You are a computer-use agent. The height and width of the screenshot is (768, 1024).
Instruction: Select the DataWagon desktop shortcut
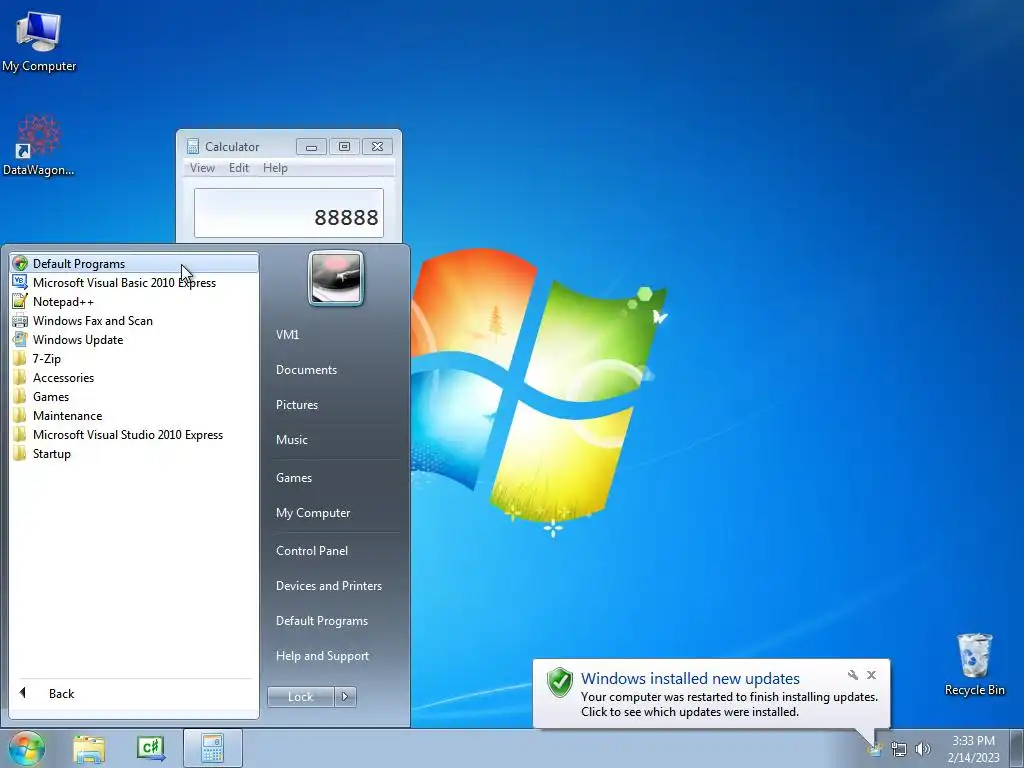[39, 145]
